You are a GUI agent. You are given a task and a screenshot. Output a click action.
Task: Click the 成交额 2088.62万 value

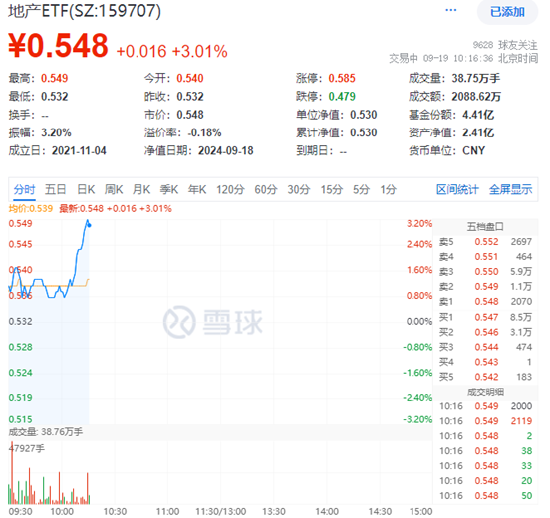click(x=476, y=97)
